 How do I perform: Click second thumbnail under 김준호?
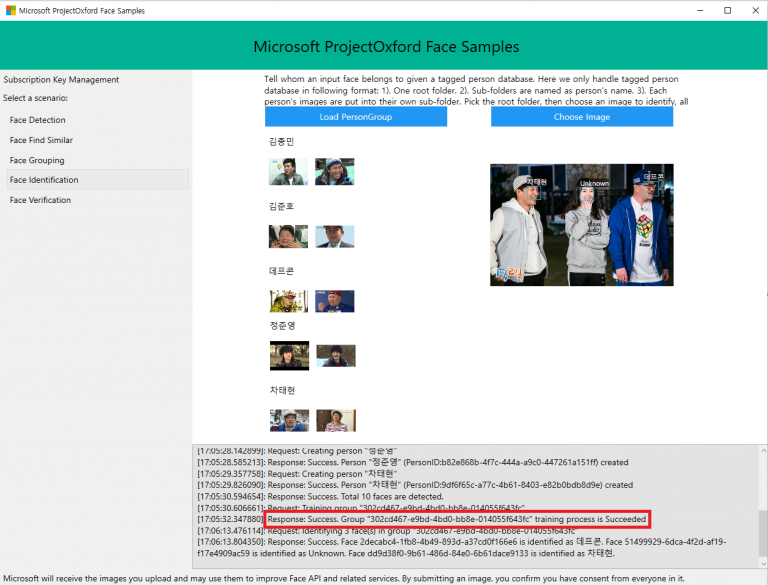(x=335, y=237)
